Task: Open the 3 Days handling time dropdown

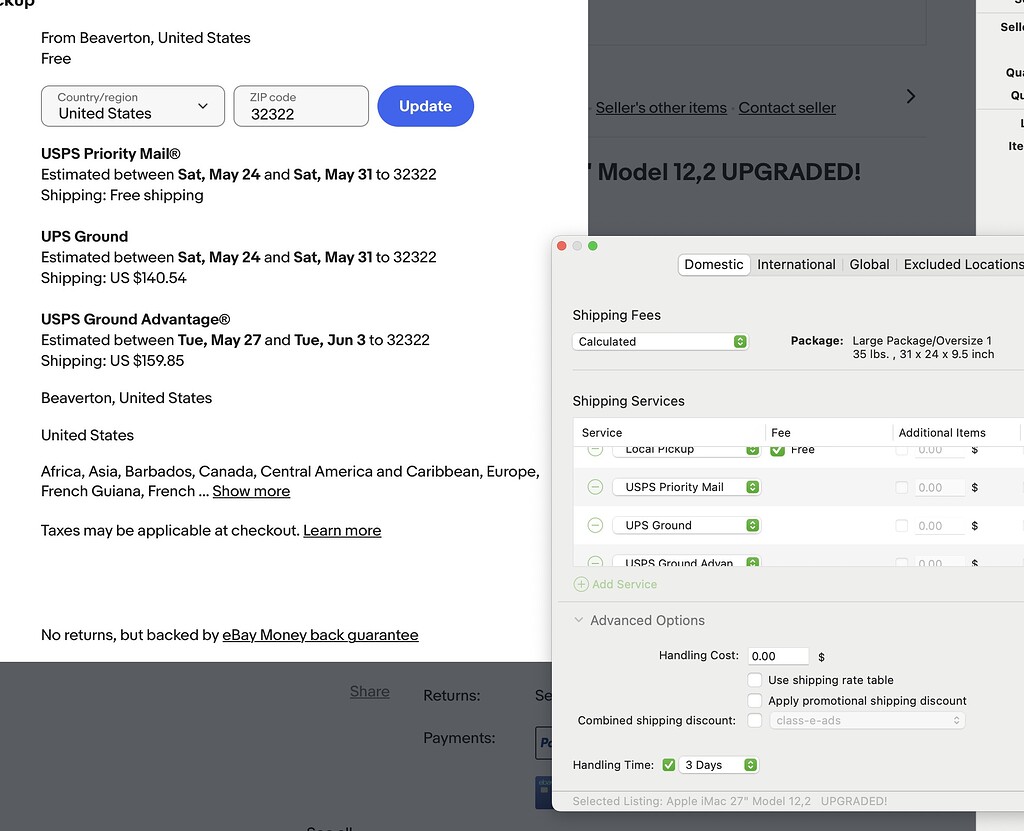Action: 718,765
